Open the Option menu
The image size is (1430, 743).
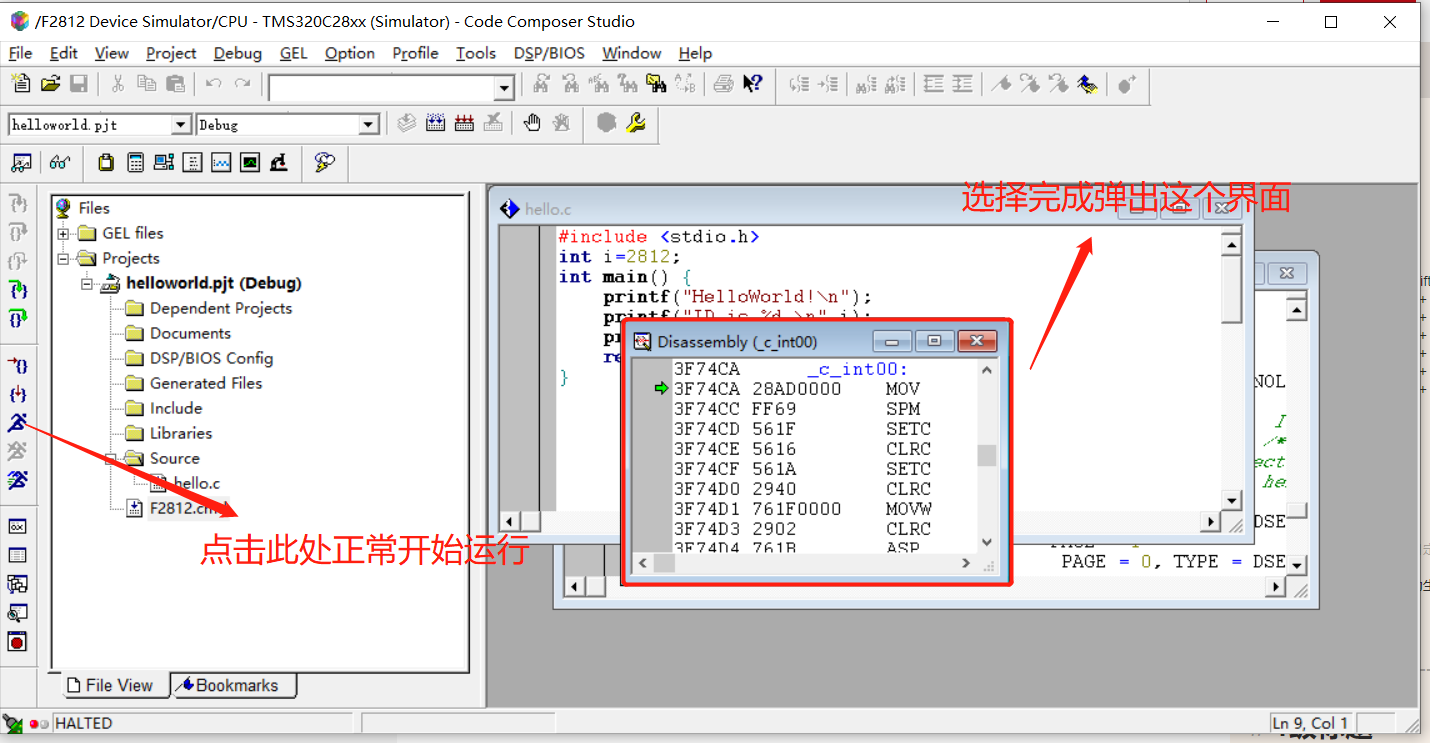tap(350, 53)
